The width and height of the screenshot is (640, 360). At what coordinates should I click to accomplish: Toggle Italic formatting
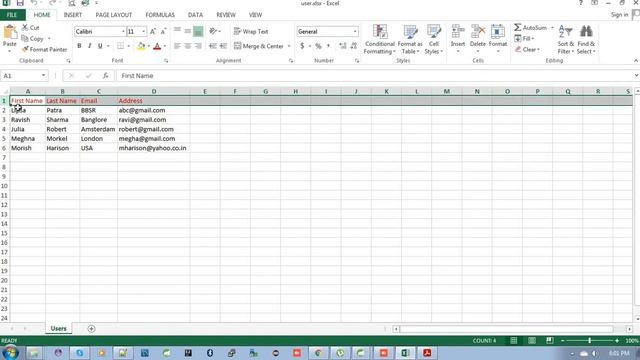[89, 46]
